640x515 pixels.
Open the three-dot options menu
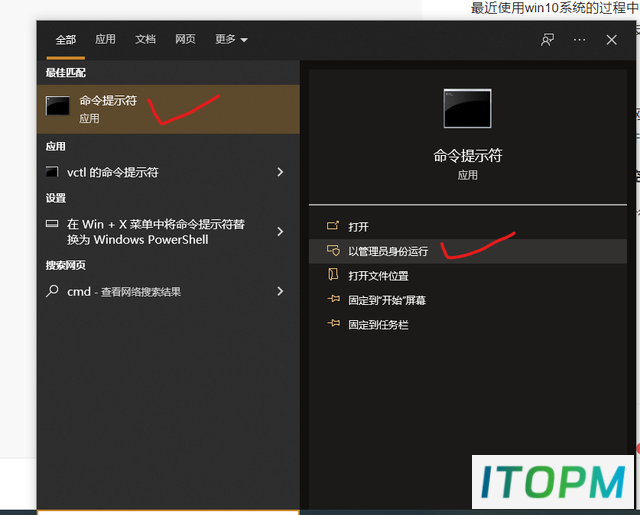click(579, 40)
